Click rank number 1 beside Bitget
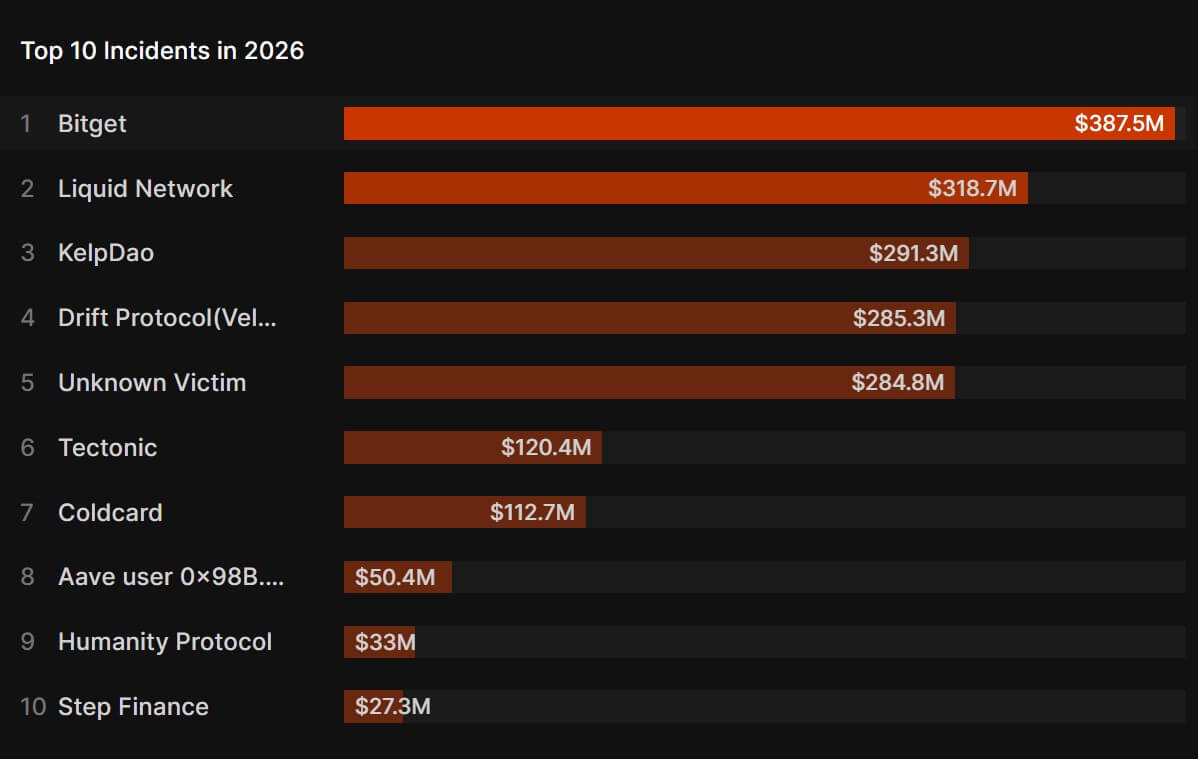 click(x=26, y=123)
